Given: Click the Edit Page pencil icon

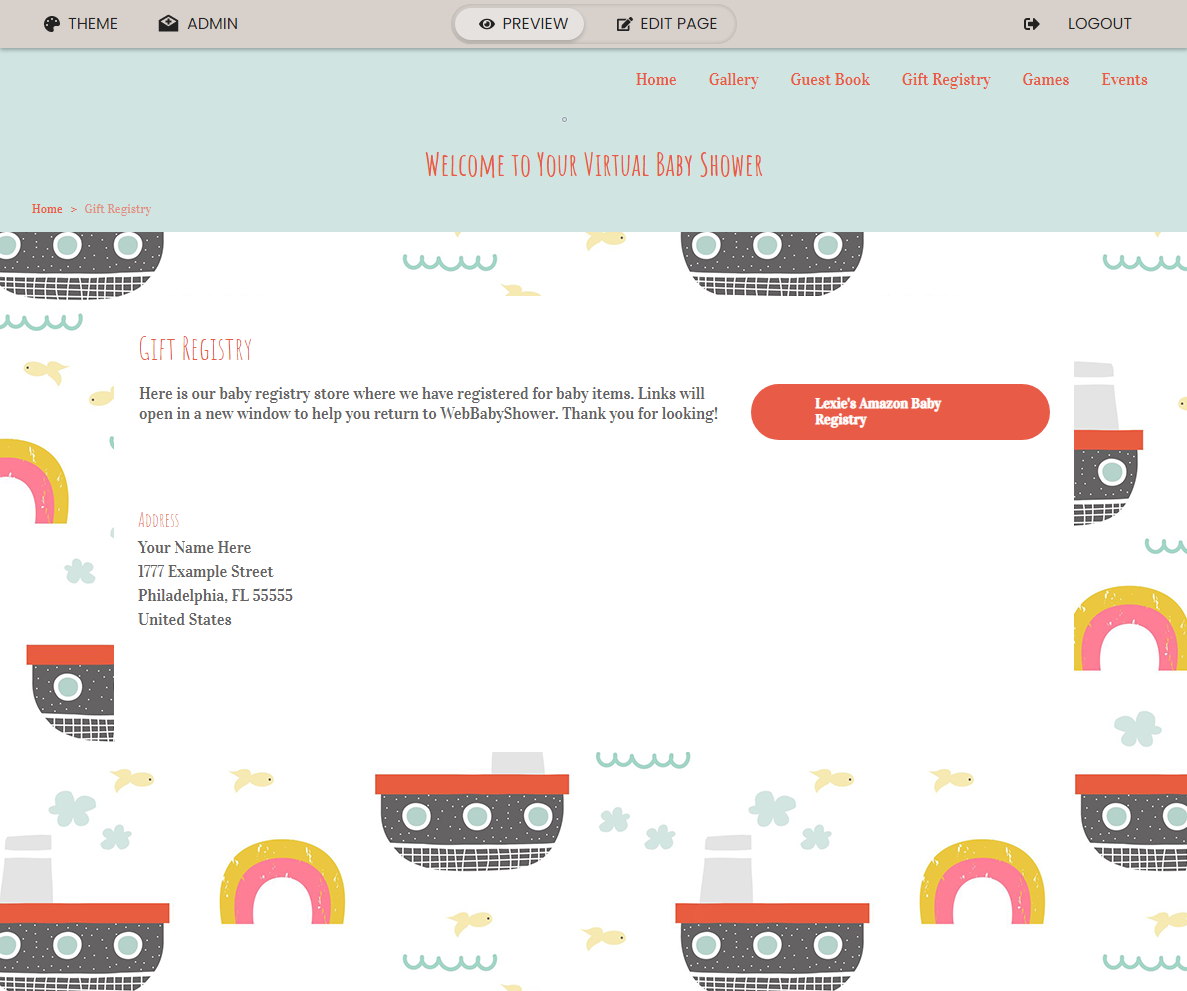Looking at the screenshot, I should click(624, 24).
